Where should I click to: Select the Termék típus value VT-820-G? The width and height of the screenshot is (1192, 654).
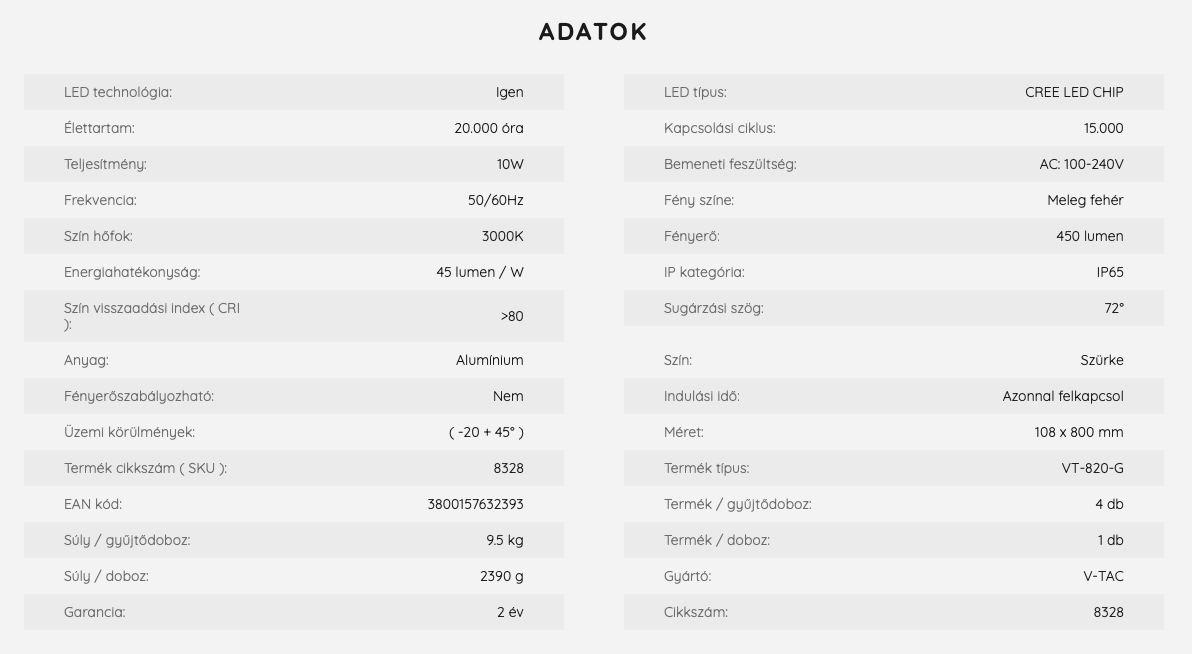(1092, 468)
